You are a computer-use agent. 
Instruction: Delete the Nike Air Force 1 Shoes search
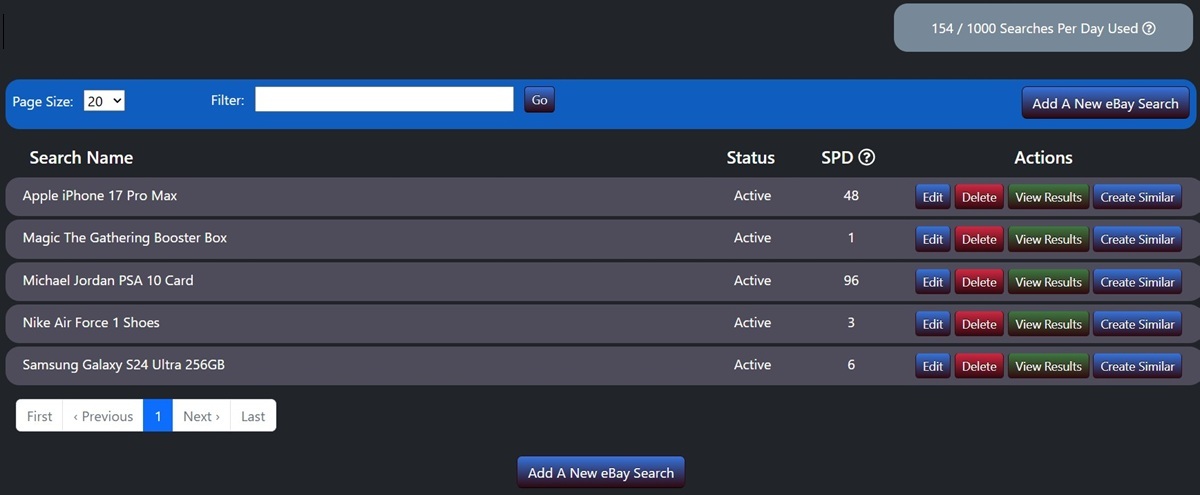979,324
